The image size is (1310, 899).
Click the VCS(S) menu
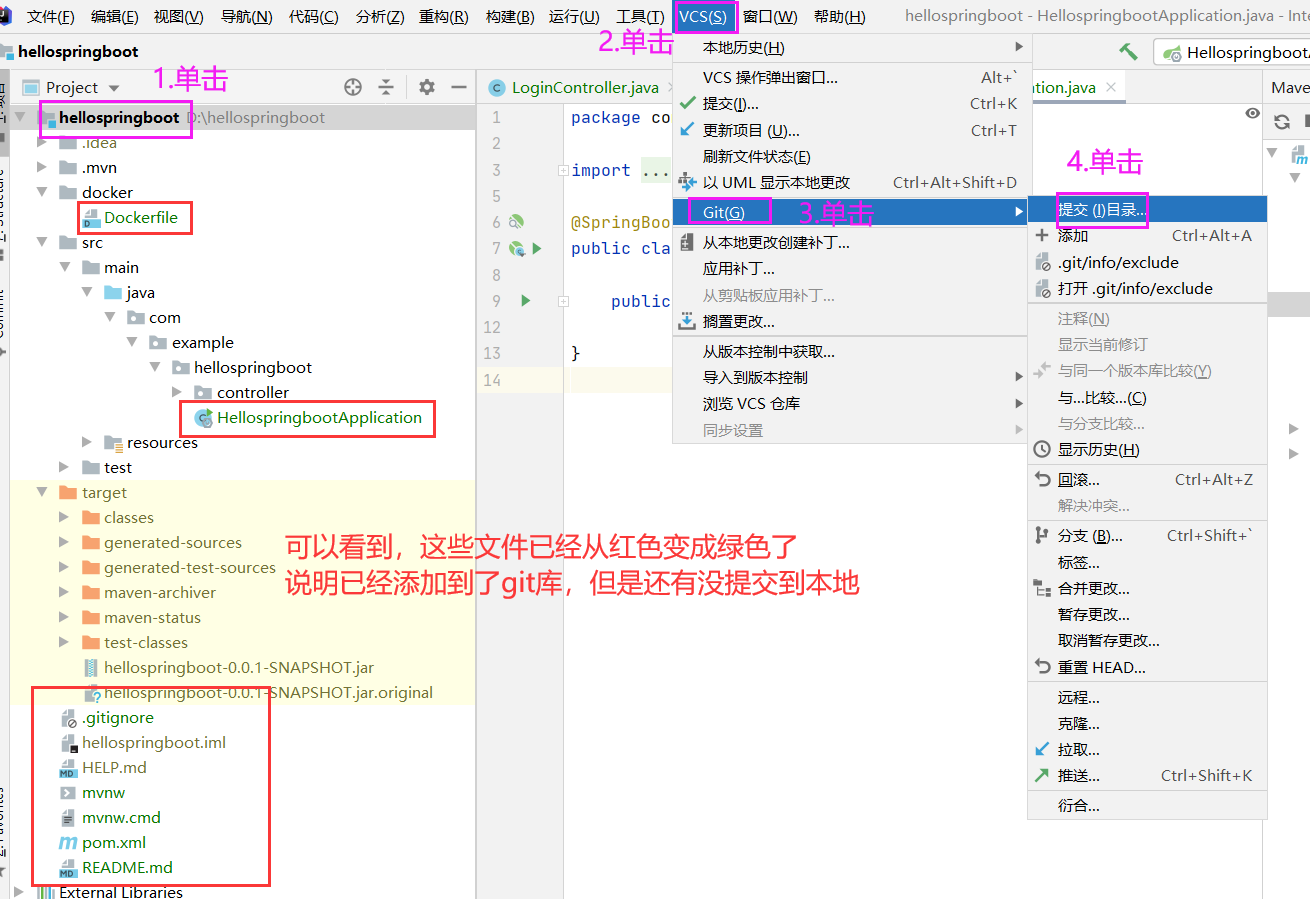pos(703,16)
